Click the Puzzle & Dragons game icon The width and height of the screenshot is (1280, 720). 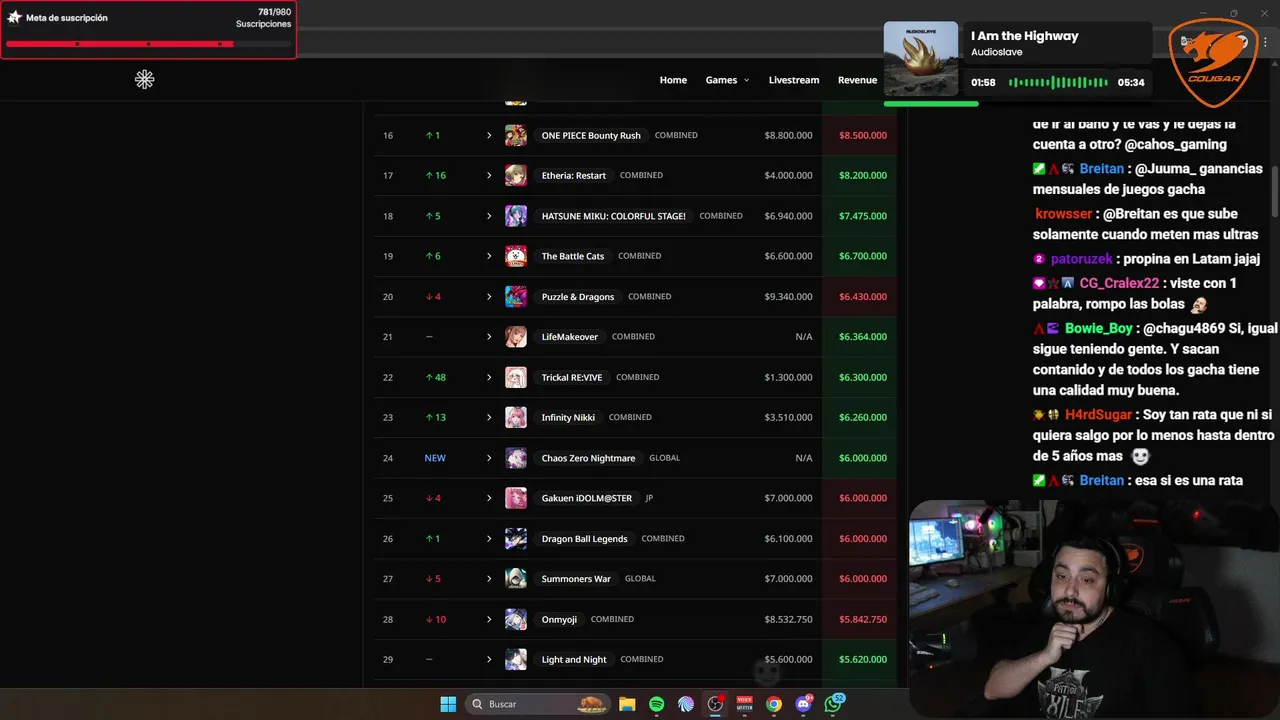click(x=516, y=296)
